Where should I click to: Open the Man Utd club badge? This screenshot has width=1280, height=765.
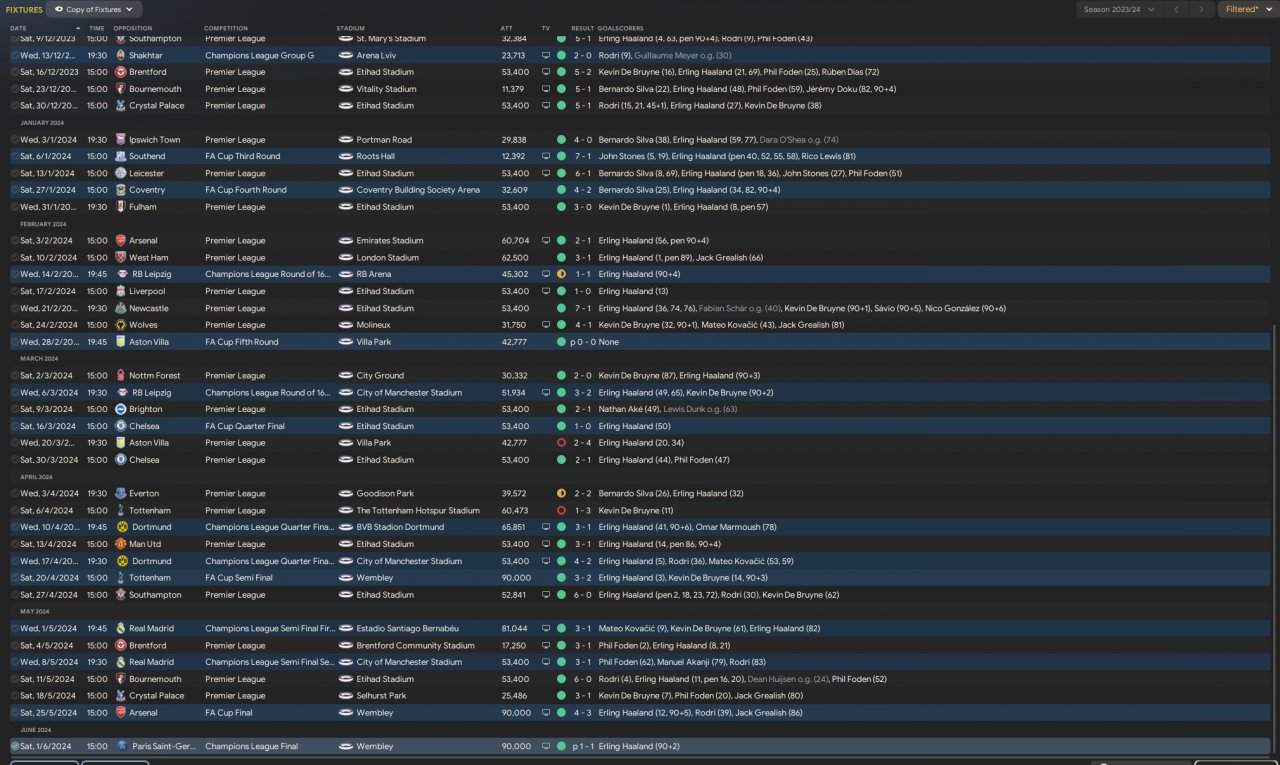(x=120, y=544)
